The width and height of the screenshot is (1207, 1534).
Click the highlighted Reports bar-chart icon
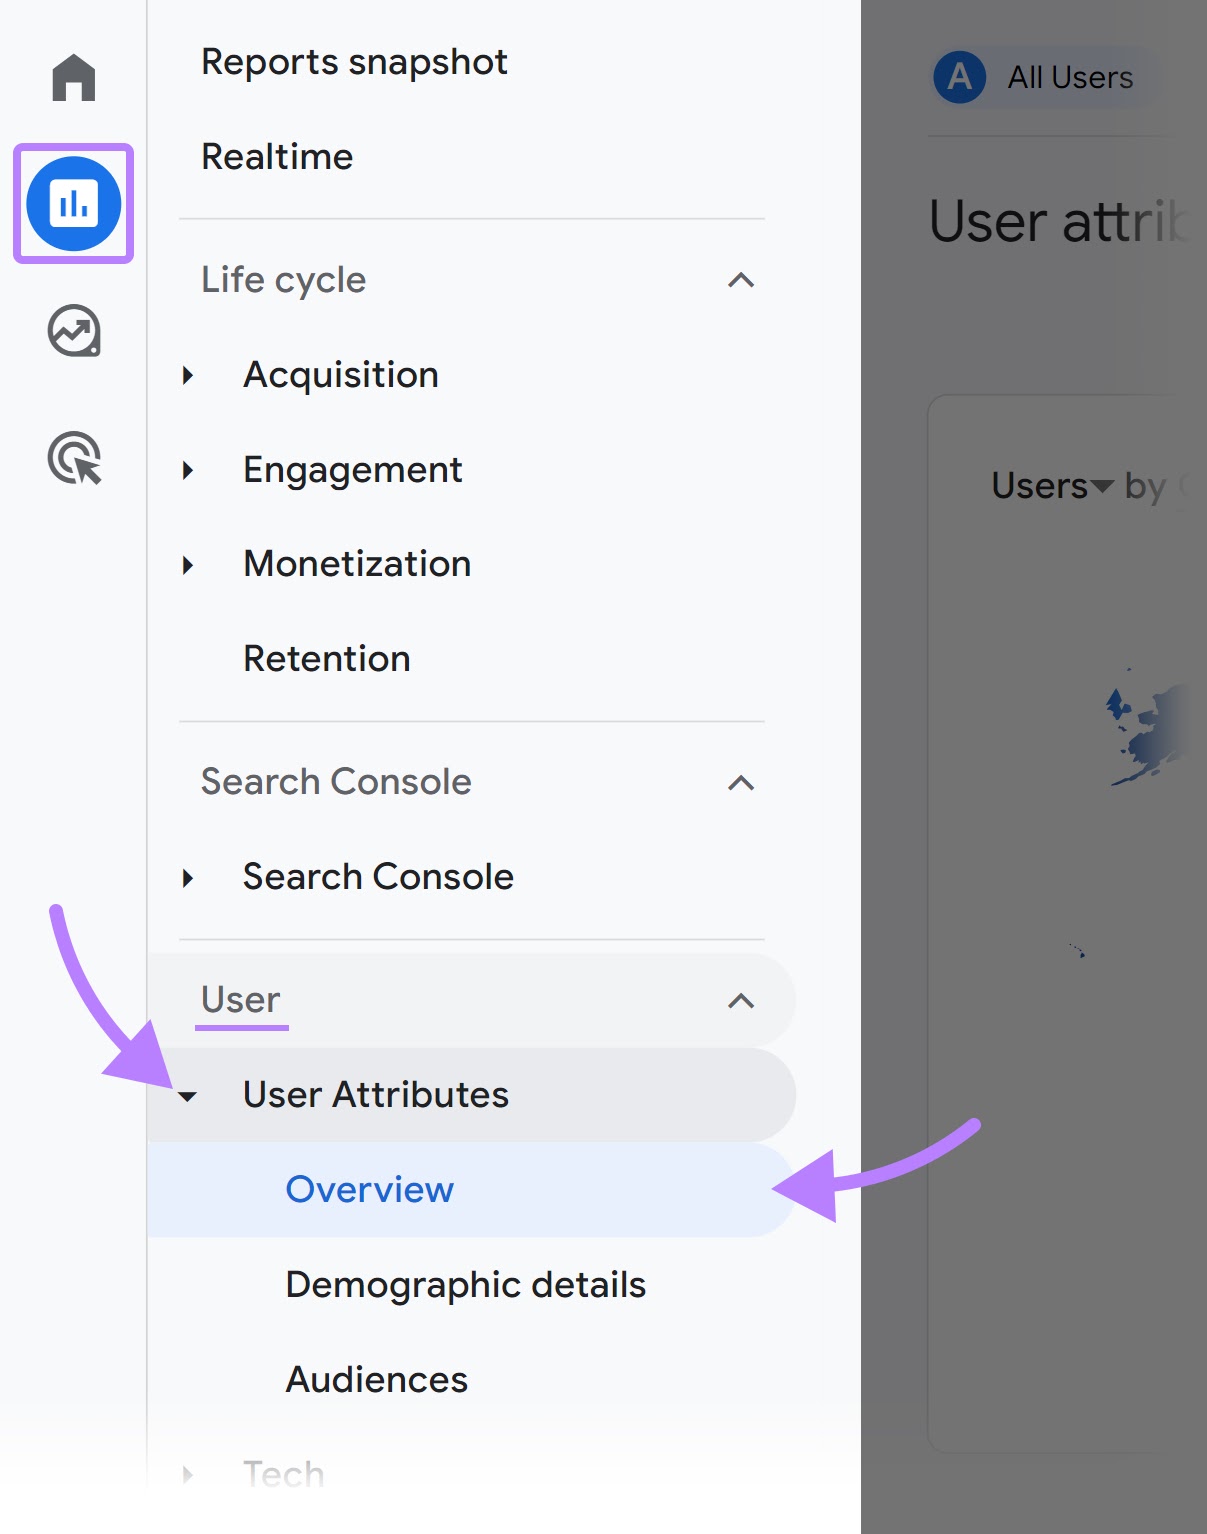[x=72, y=202]
